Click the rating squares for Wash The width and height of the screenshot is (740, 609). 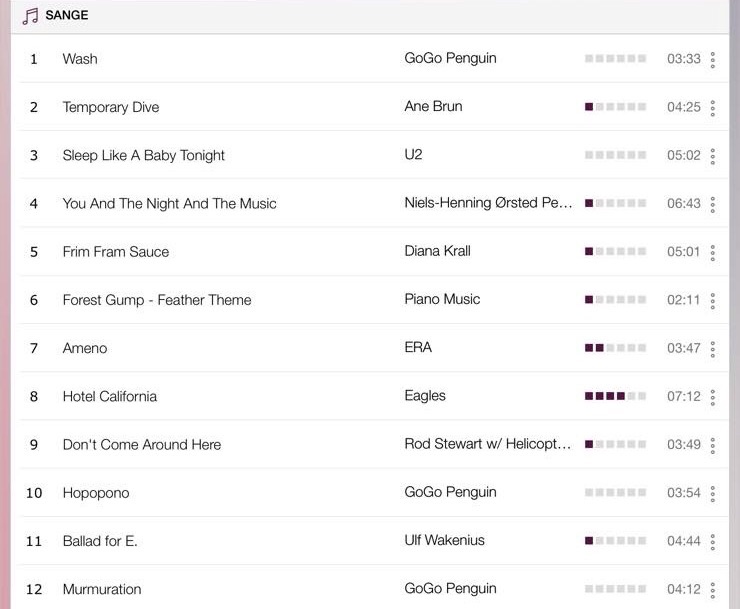tap(615, 59)
